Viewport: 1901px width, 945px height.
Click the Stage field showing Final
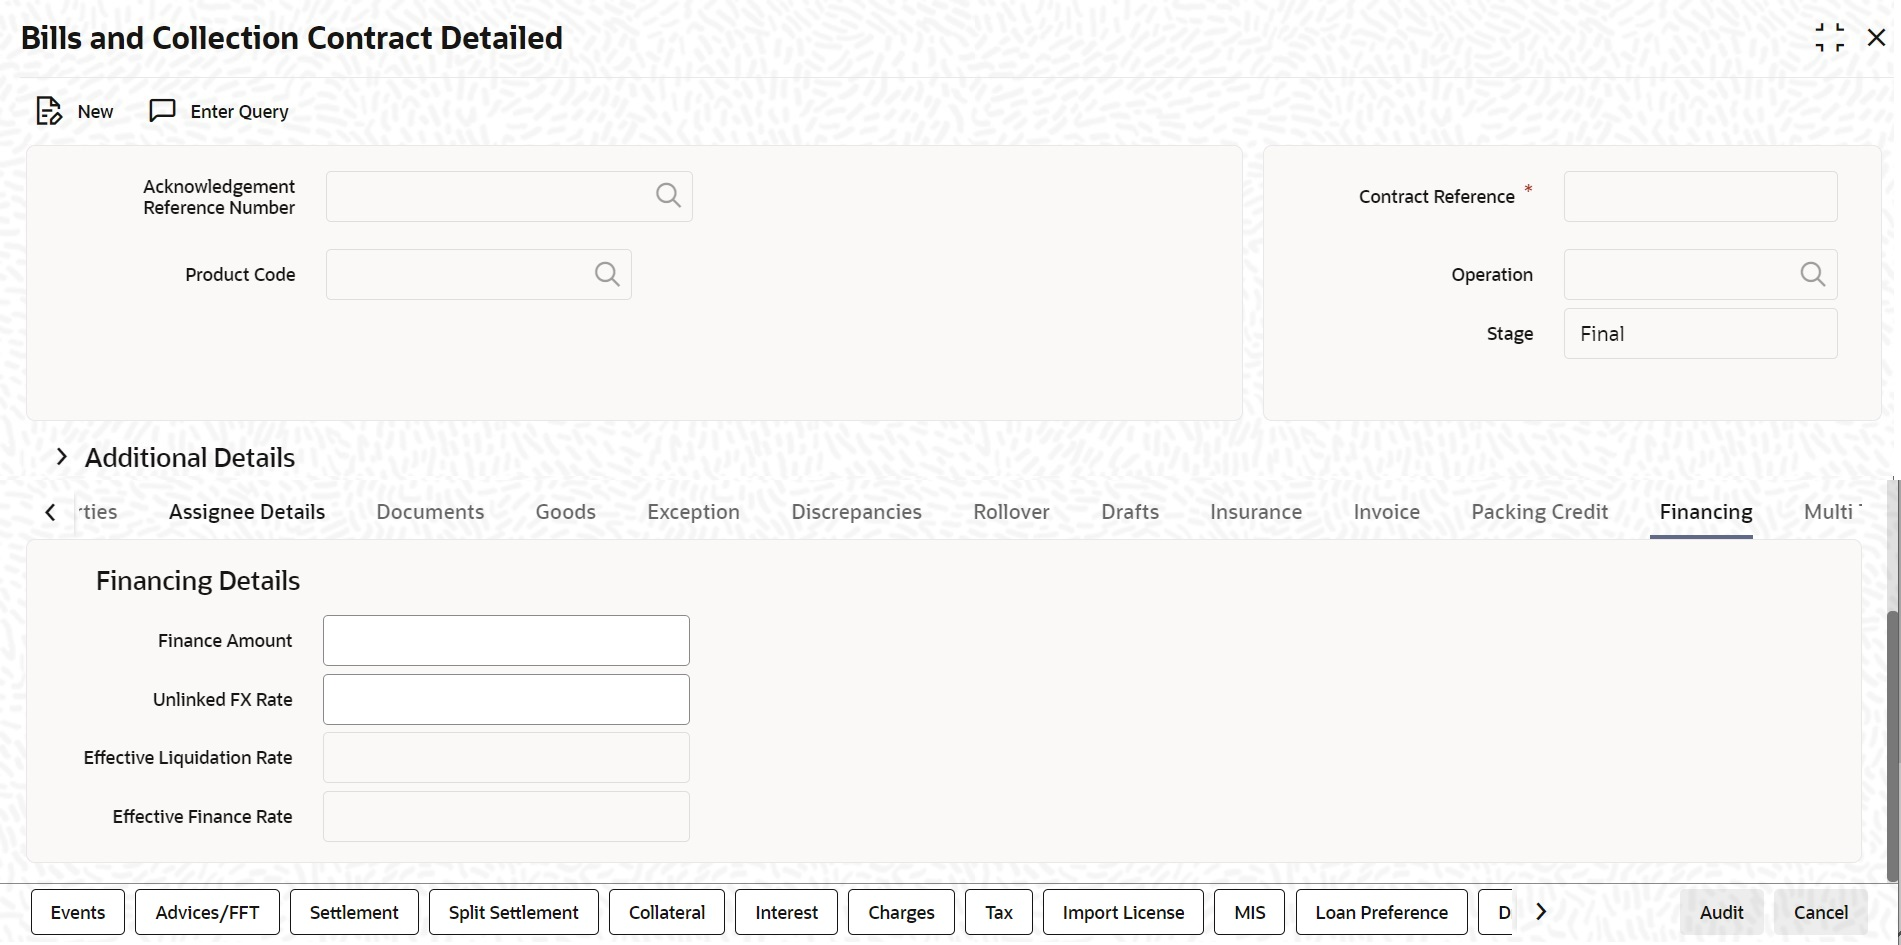1700,333
